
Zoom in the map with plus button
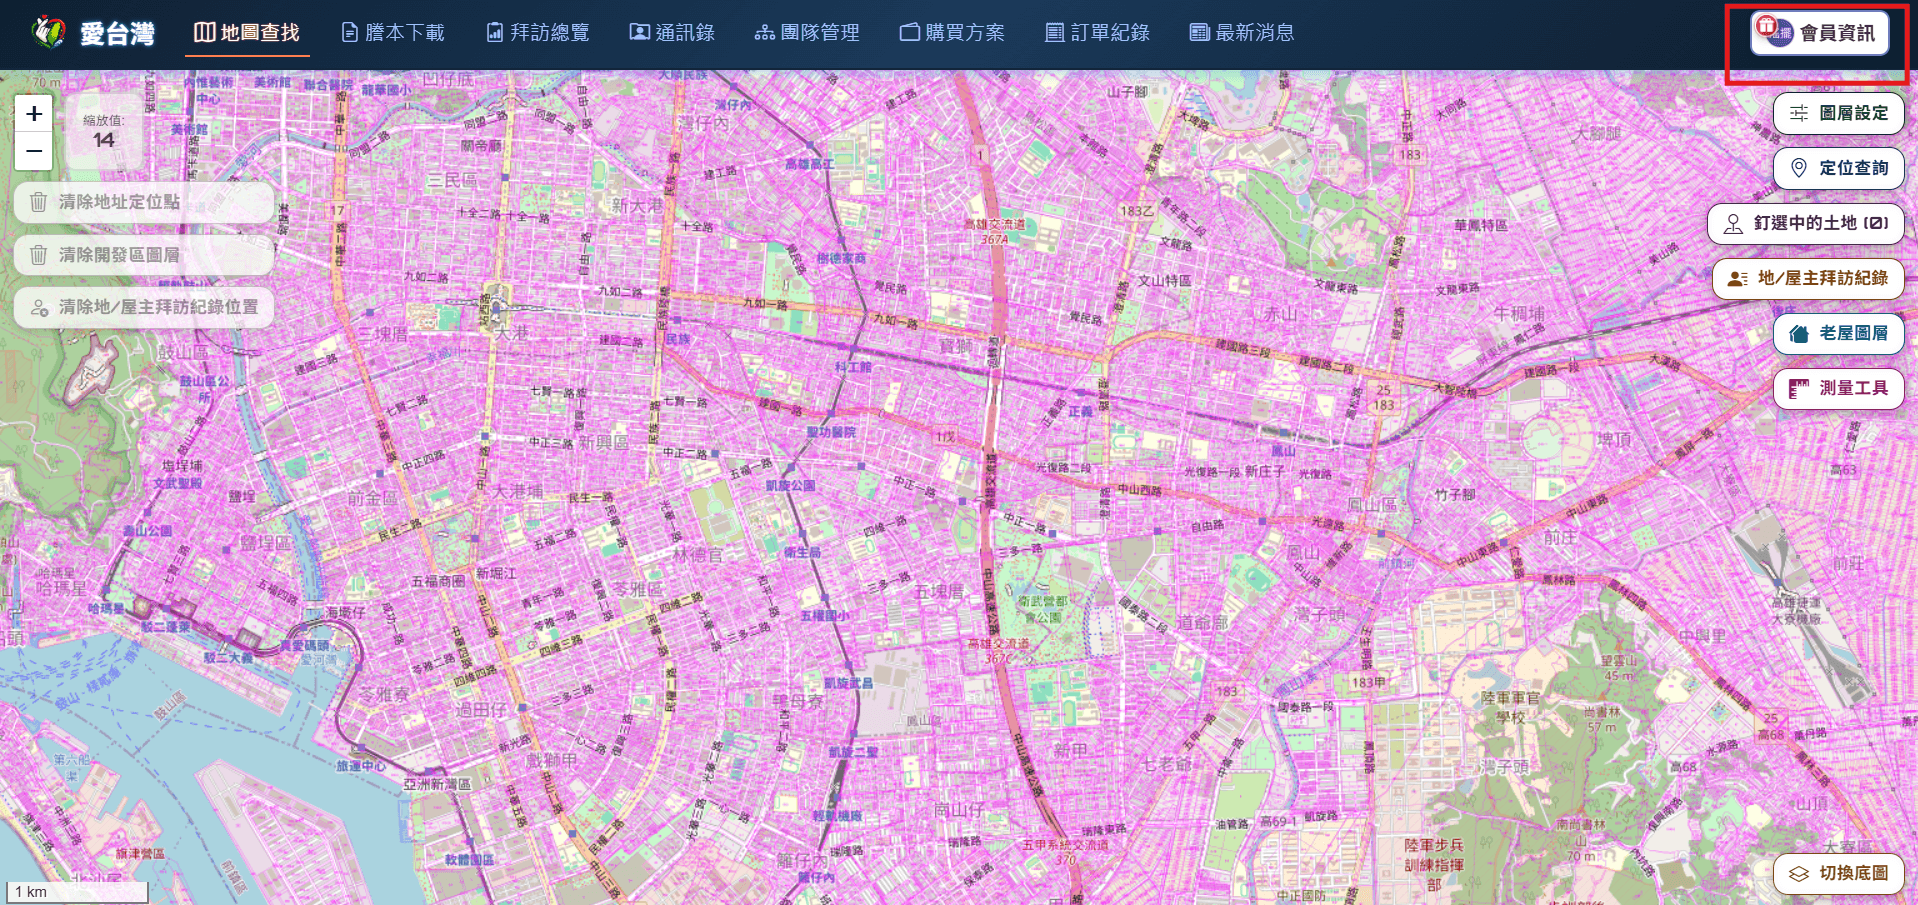(x=34, y=114)
